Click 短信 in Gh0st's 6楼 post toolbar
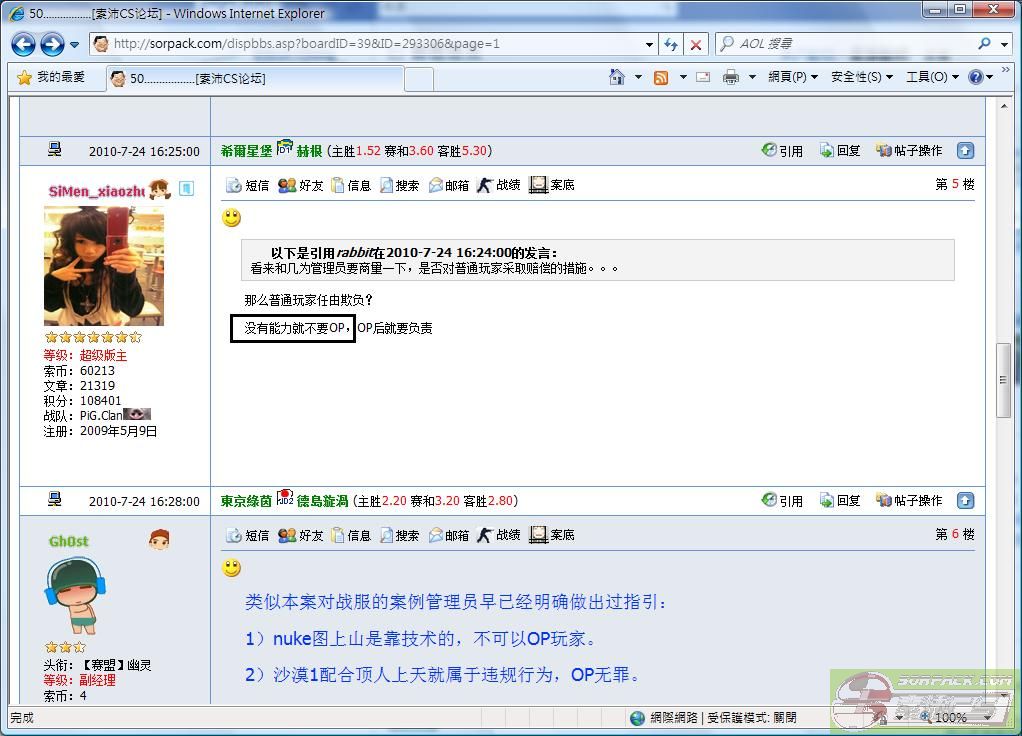 (x=247, y=535)
